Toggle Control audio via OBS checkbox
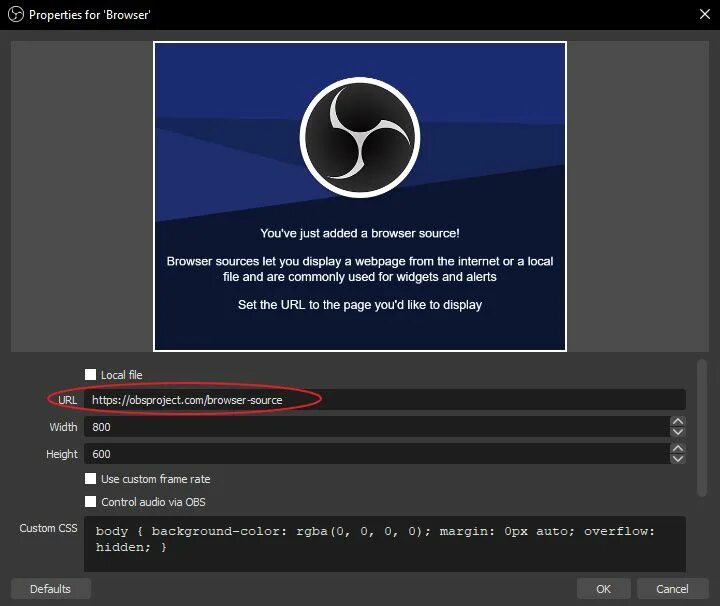Image resolution: width=720 pixels, height=606 pixels. point(90,502)
